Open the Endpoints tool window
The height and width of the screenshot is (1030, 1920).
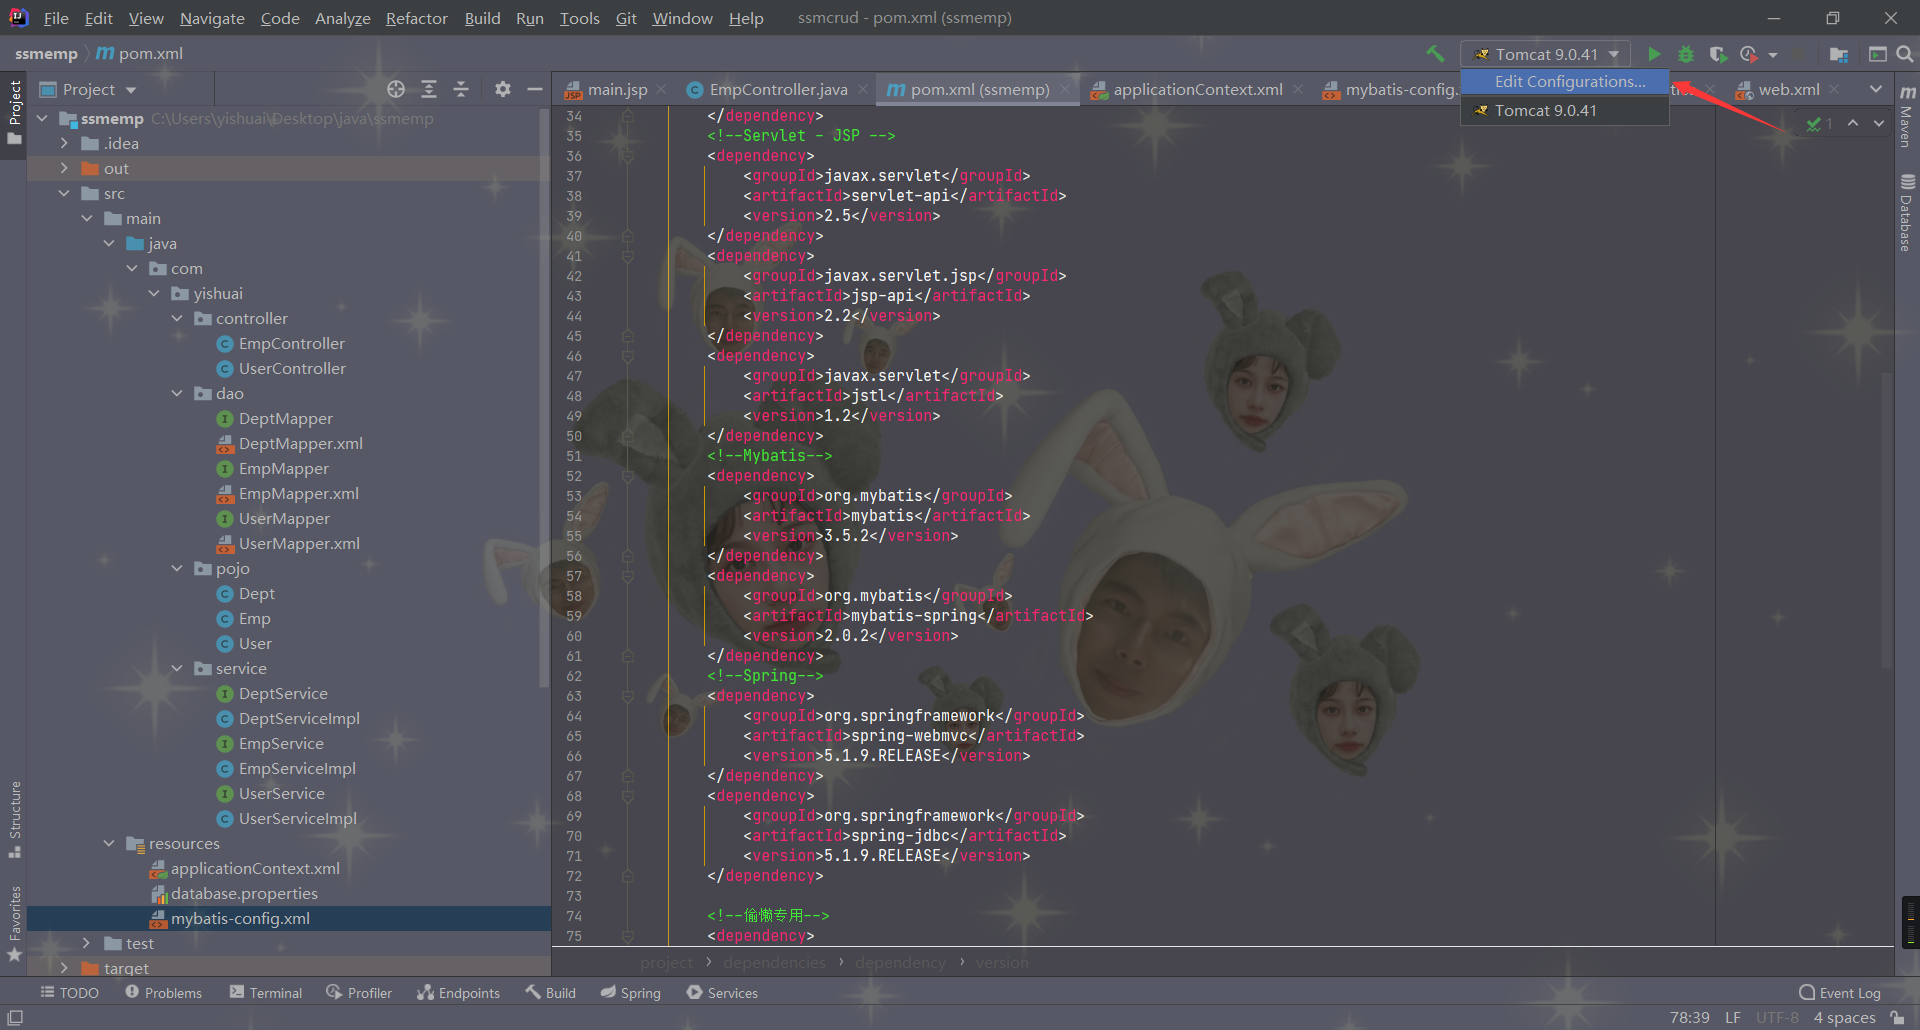458,992
